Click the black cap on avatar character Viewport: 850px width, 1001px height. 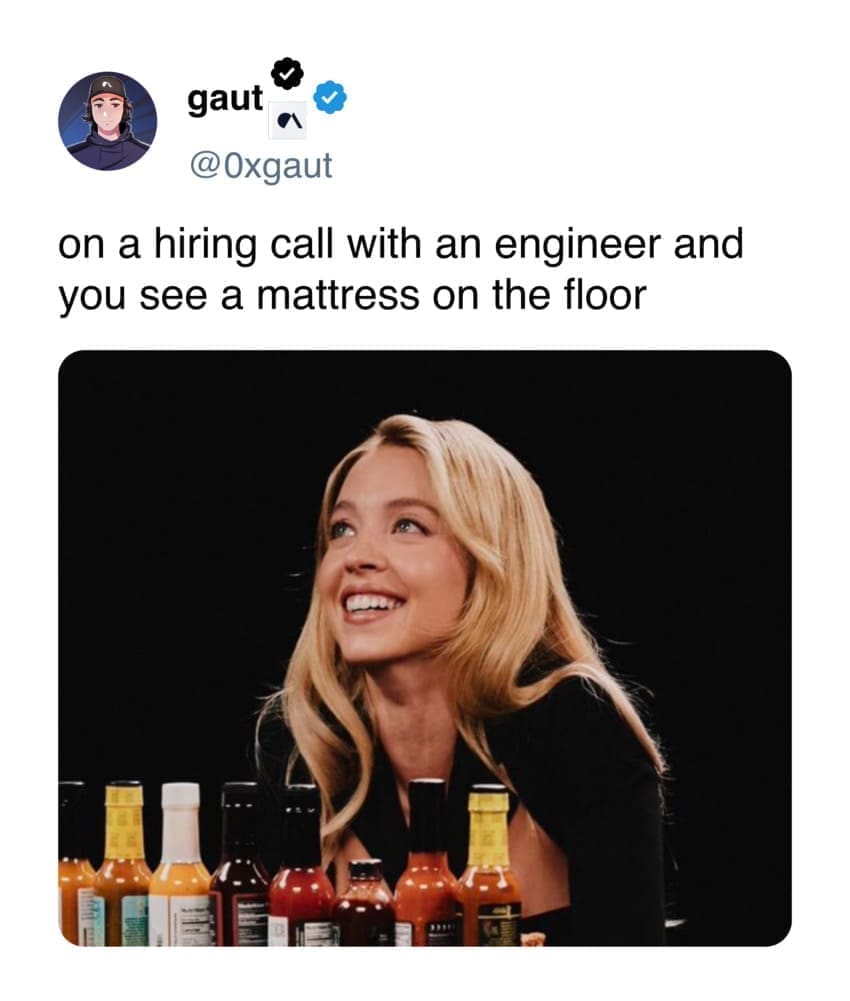pyautogui.click(x=109, y=88)
